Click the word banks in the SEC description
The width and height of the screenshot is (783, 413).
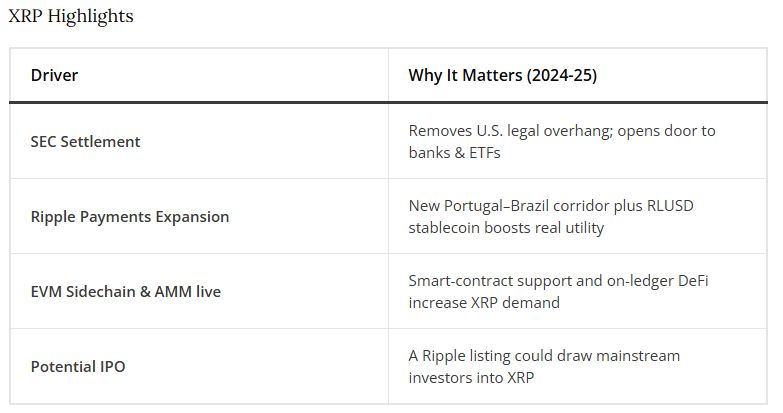click(x=431, y=152)
